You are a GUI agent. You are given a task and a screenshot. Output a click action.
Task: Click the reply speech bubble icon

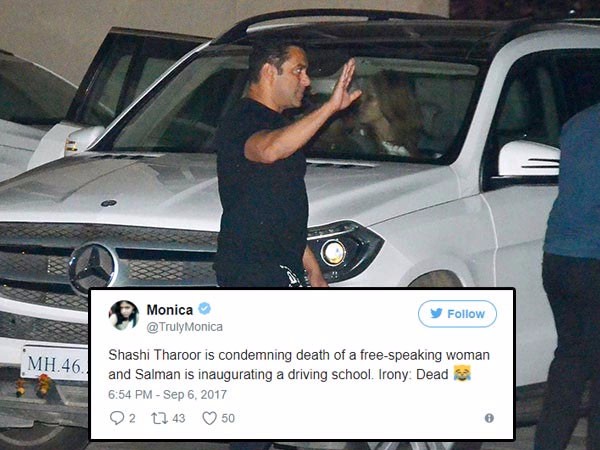[116, 418]
